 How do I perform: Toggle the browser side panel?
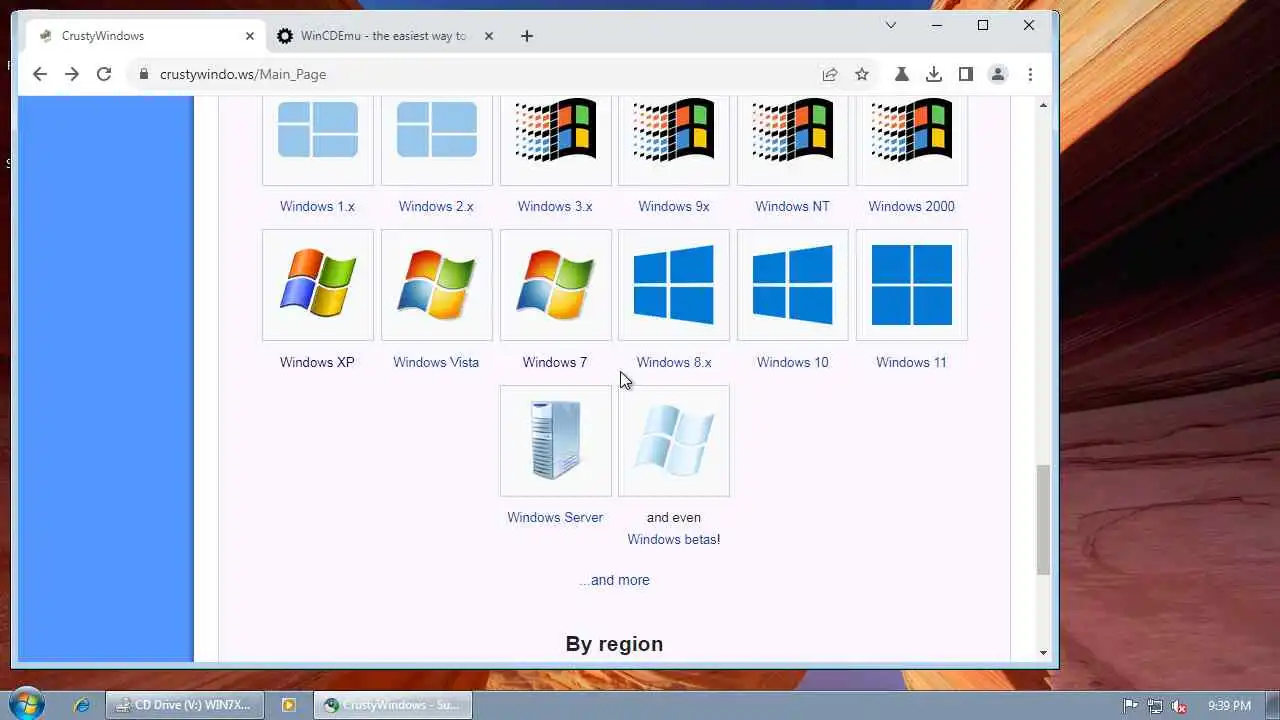click(966, 74)
